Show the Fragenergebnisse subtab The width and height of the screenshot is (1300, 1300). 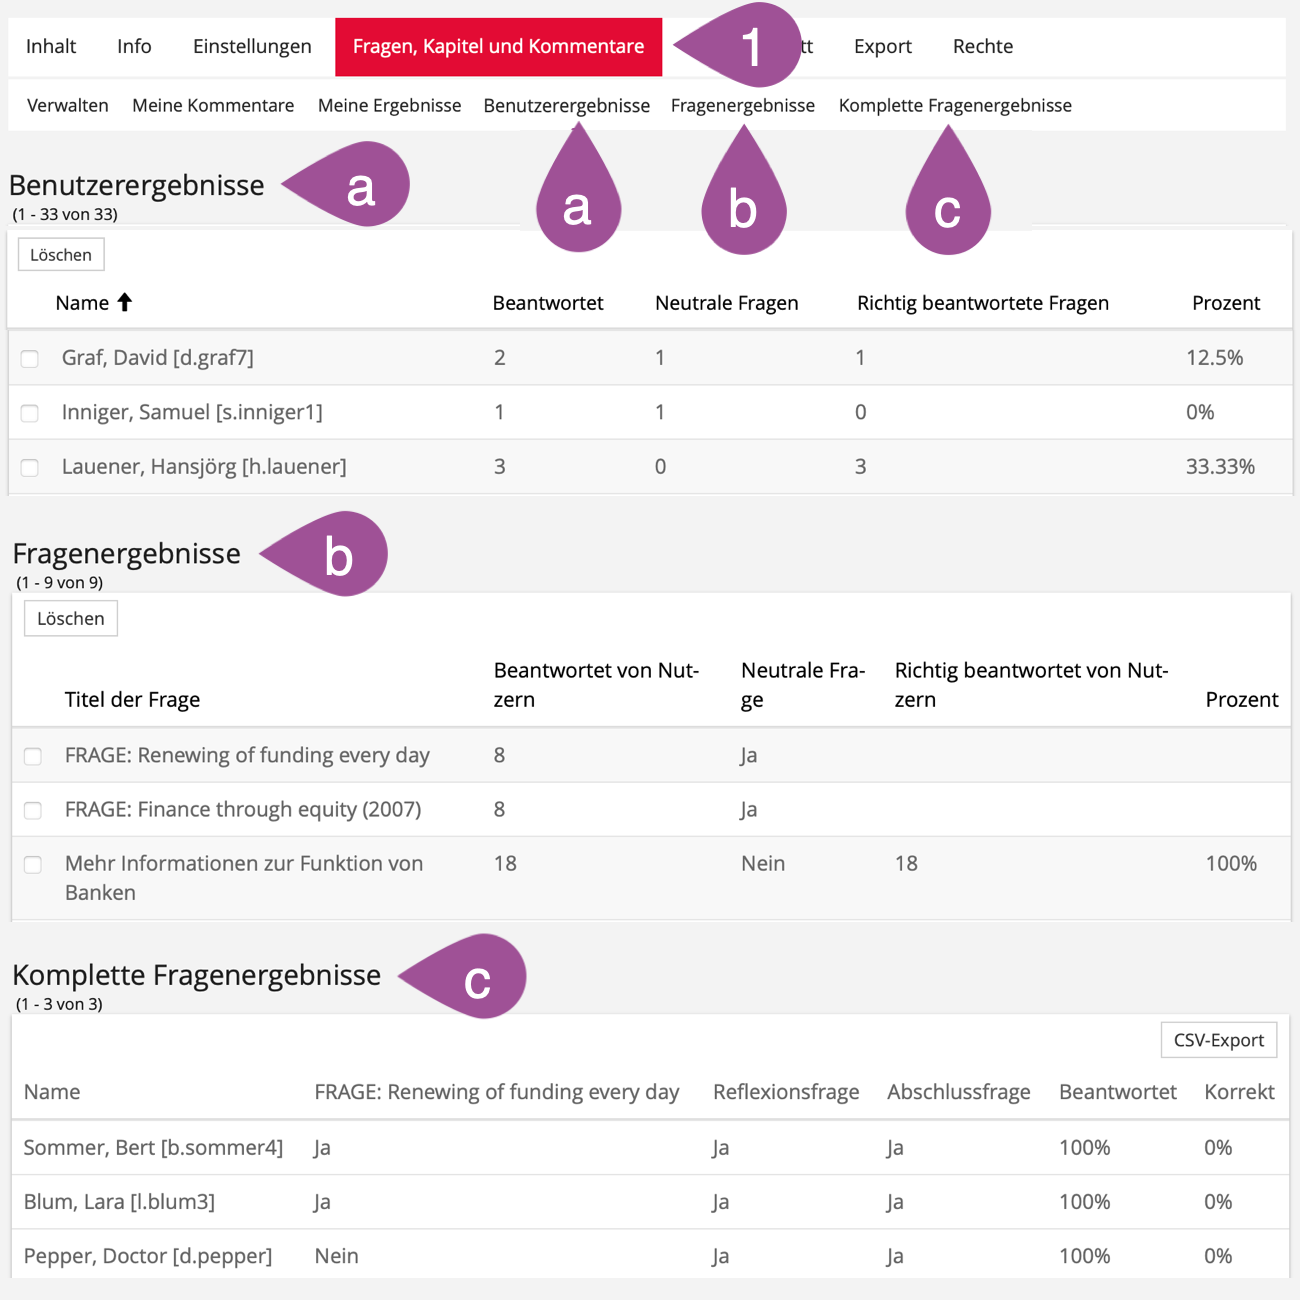742,106
